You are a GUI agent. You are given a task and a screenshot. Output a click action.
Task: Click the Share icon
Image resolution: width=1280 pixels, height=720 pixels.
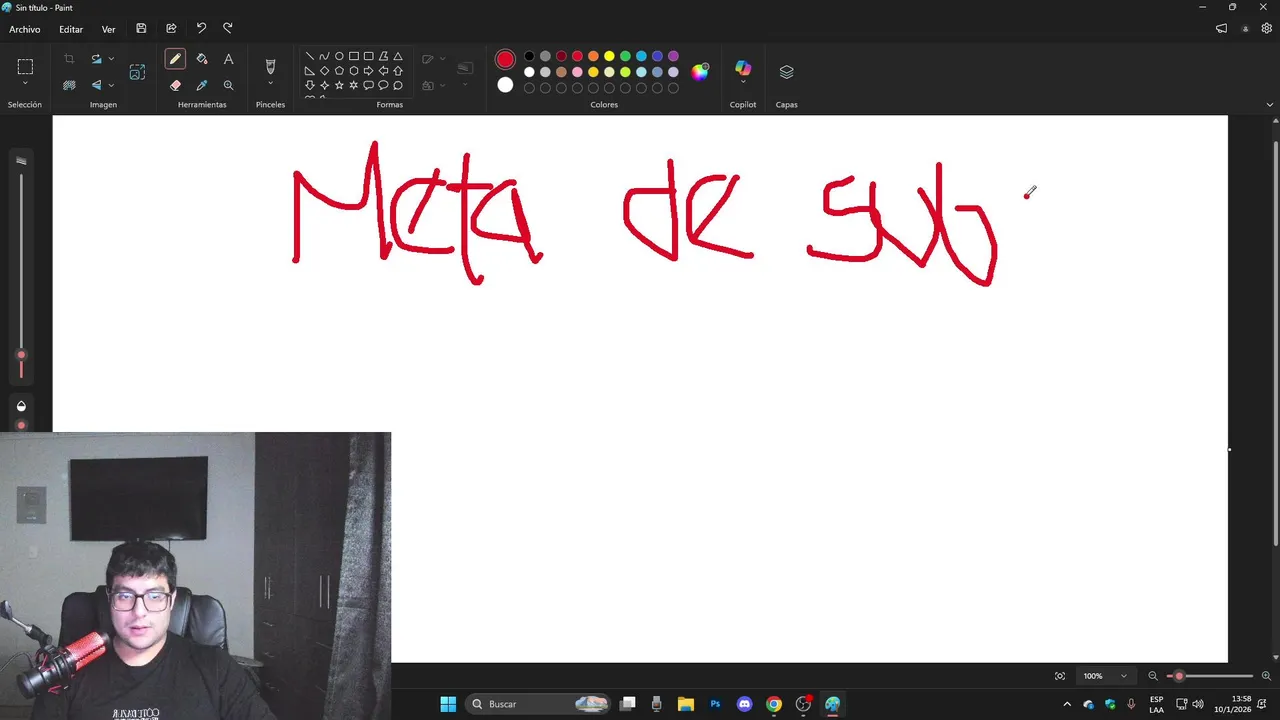point(171,29)
